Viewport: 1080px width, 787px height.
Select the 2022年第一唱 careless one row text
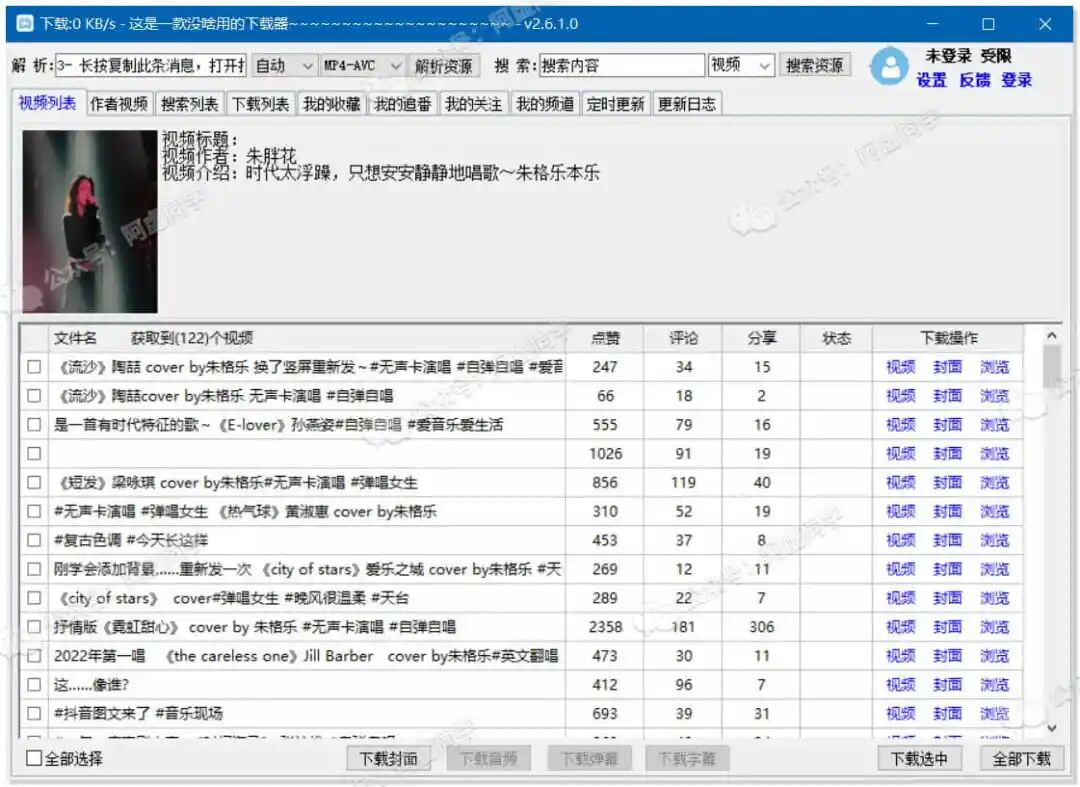pyautogui.click(x=306, y=656)
